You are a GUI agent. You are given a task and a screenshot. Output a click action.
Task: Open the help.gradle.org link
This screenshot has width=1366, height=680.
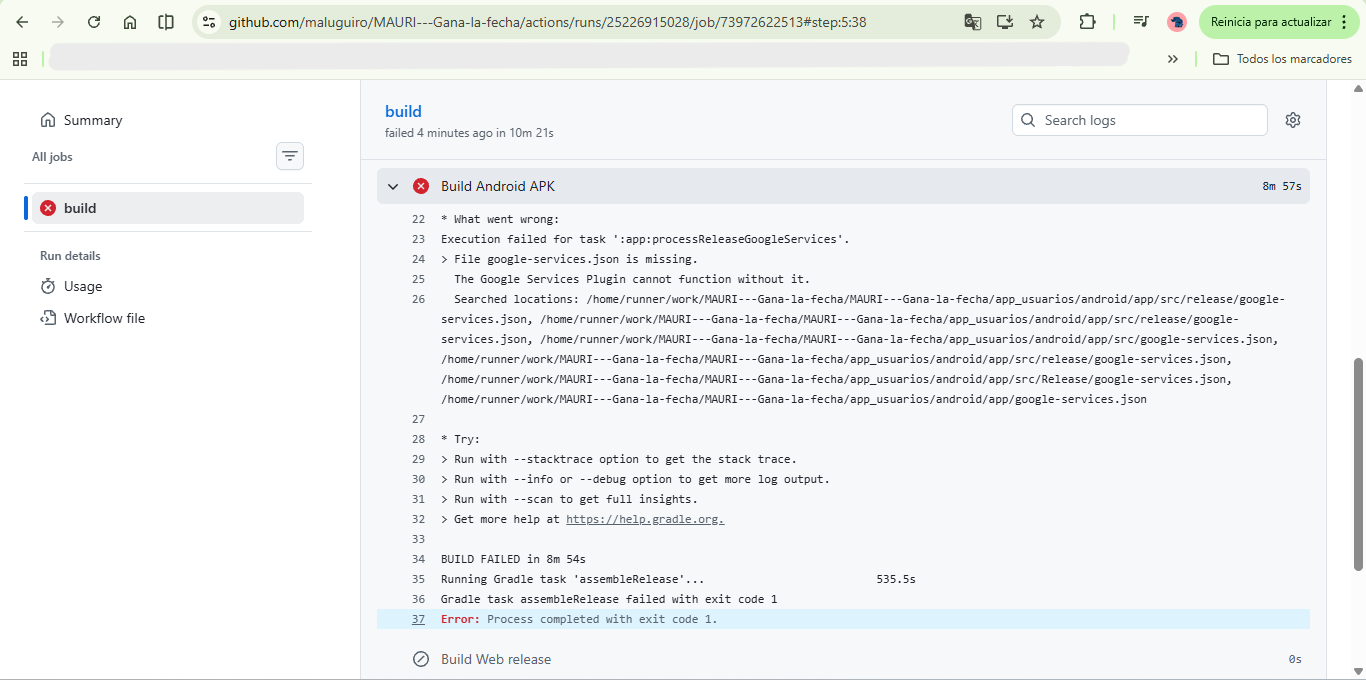click(645, 519)
